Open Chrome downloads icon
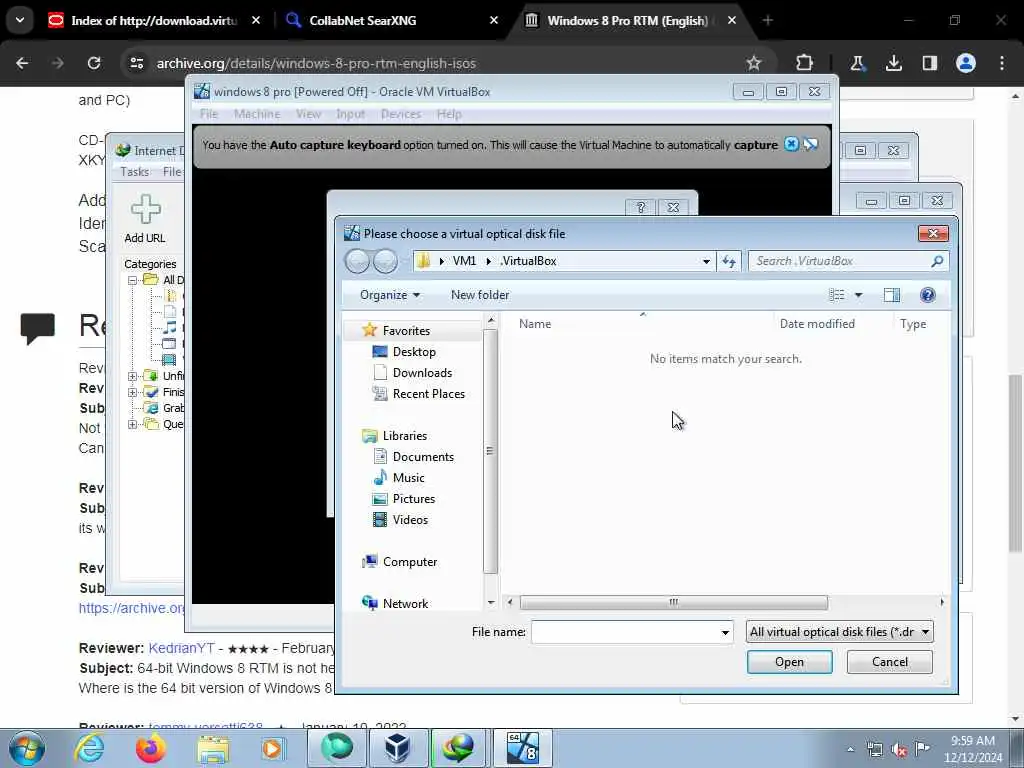1024x768 pixels. [893, 63]
